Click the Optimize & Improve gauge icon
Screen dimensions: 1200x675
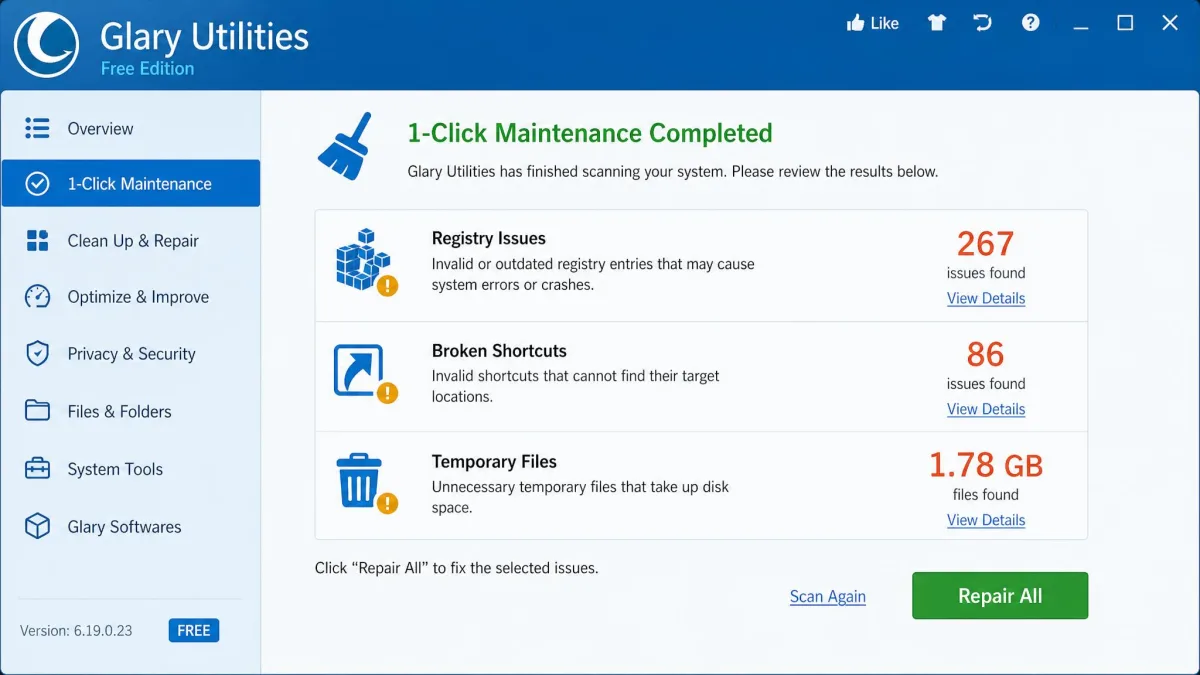click(x=37, y=297)
